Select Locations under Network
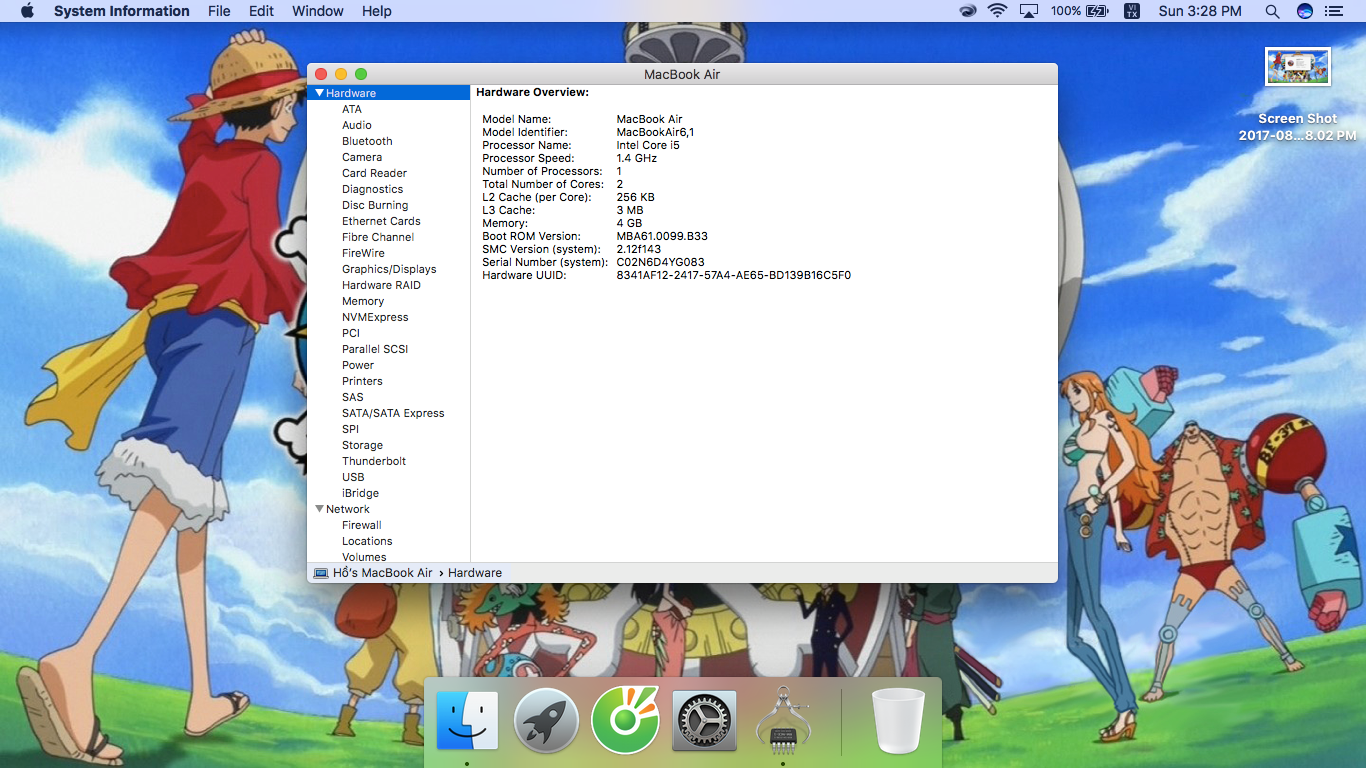Screen dimensions: 1366x768 point(367,541)
